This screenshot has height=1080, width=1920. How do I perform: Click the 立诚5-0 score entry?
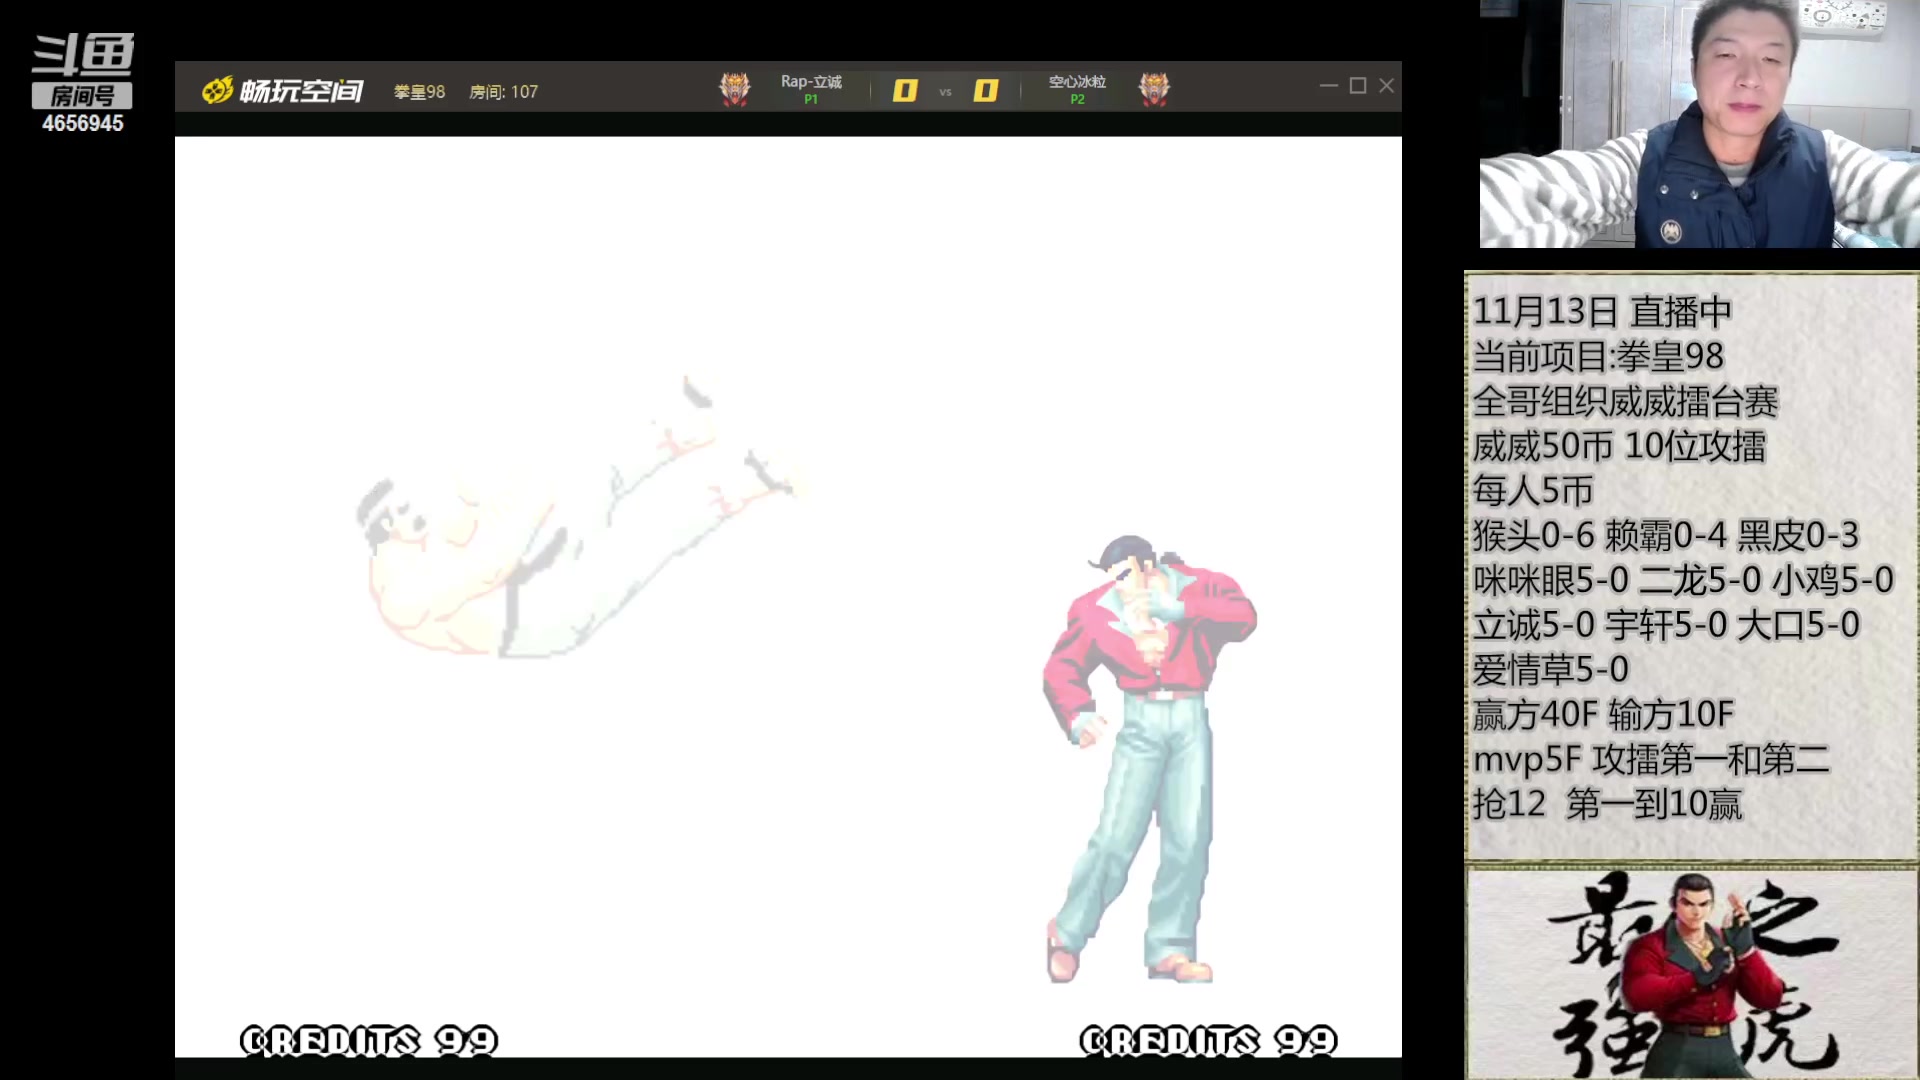coord(1533,625)
